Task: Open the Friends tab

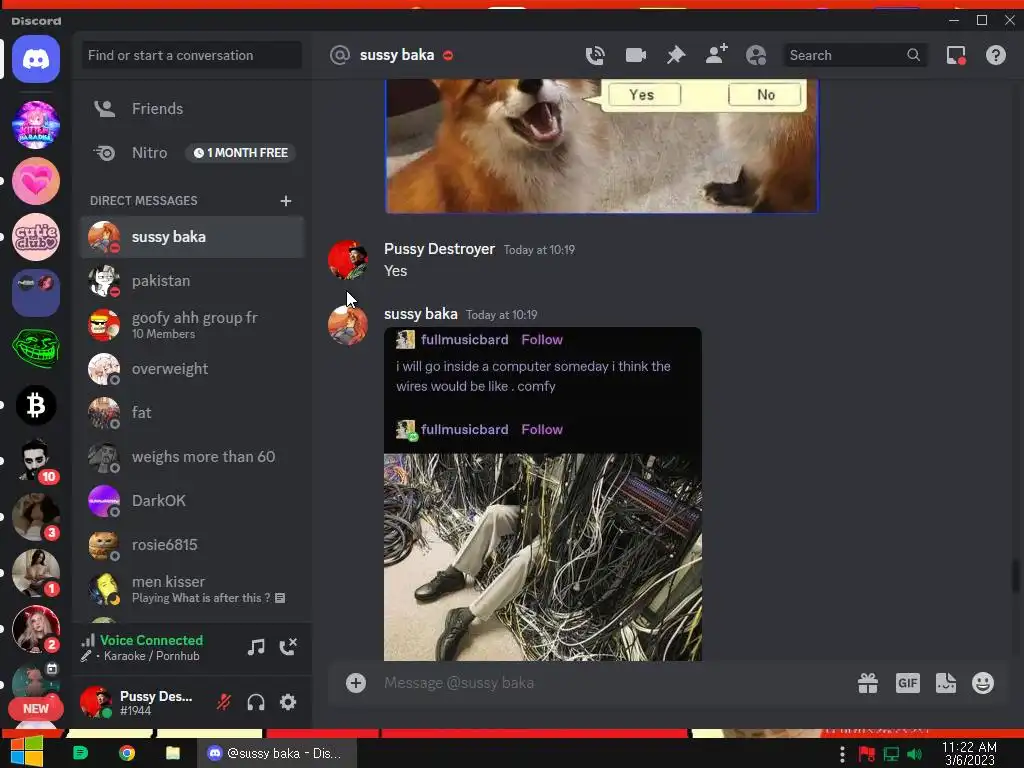Action: pos(193,108)
